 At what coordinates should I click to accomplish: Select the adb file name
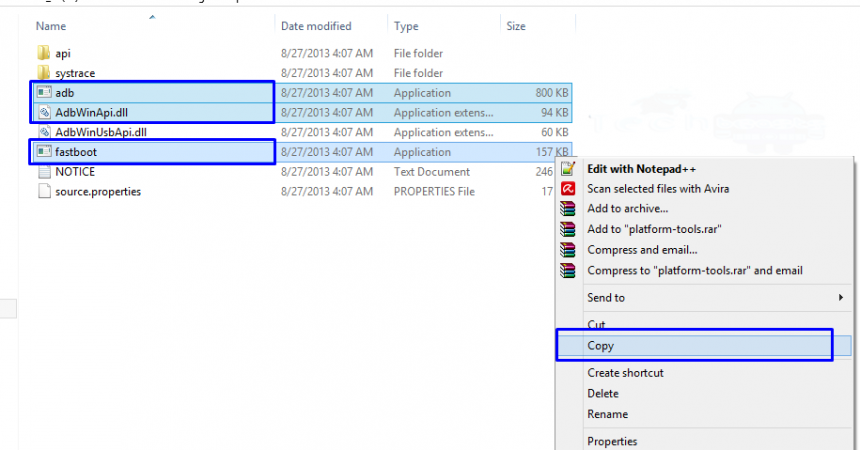(65, 93)
